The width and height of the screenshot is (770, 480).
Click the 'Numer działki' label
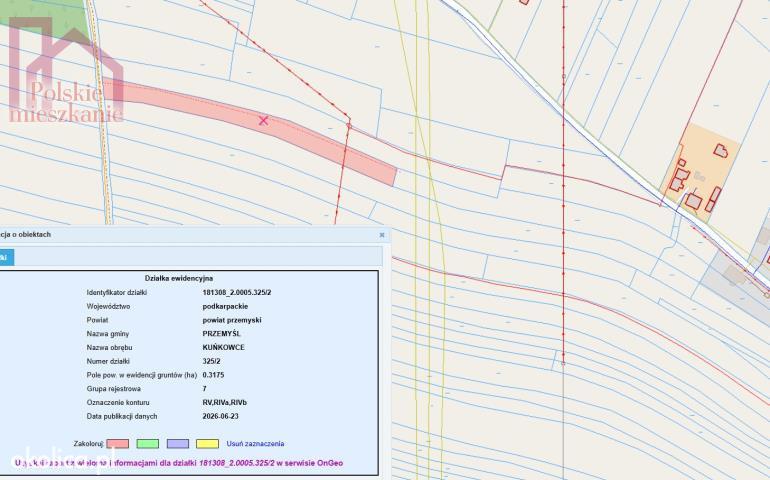108,361
